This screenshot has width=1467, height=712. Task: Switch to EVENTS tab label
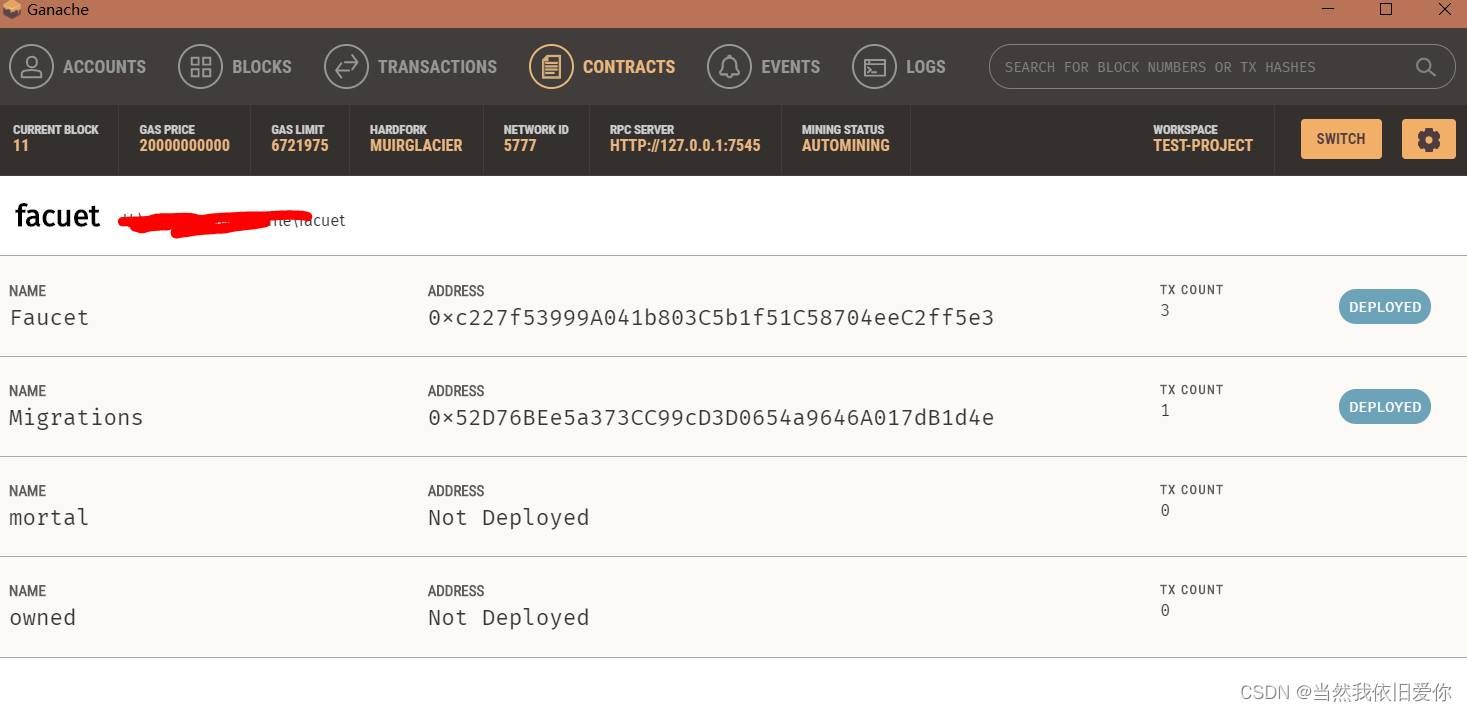tap(790, 67)
